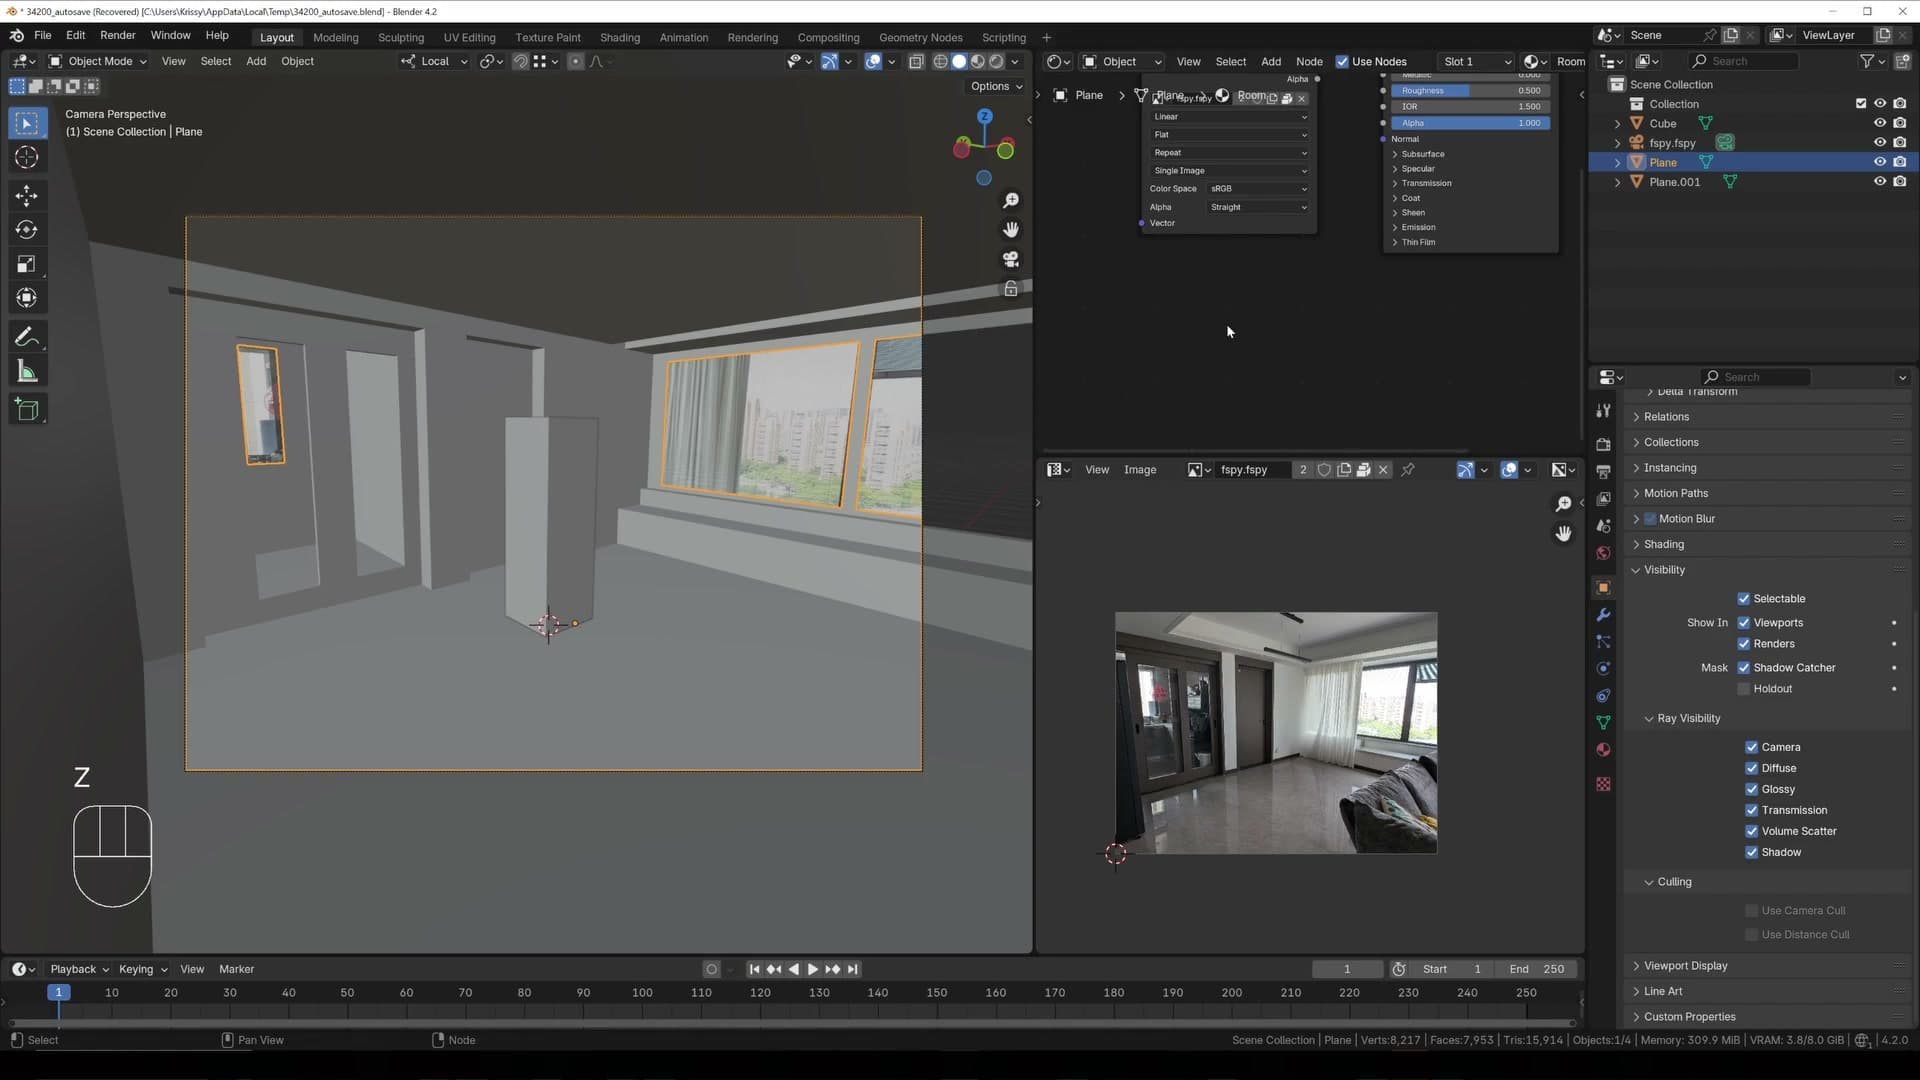Open the Object Mode dropdown
This screenshot has height=1080, width=1920.
pos(98,62)
